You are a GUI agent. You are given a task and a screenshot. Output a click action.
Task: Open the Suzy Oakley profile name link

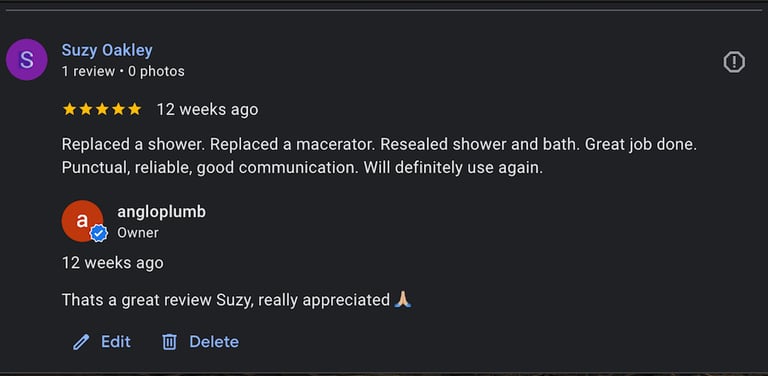pos(107,50)
